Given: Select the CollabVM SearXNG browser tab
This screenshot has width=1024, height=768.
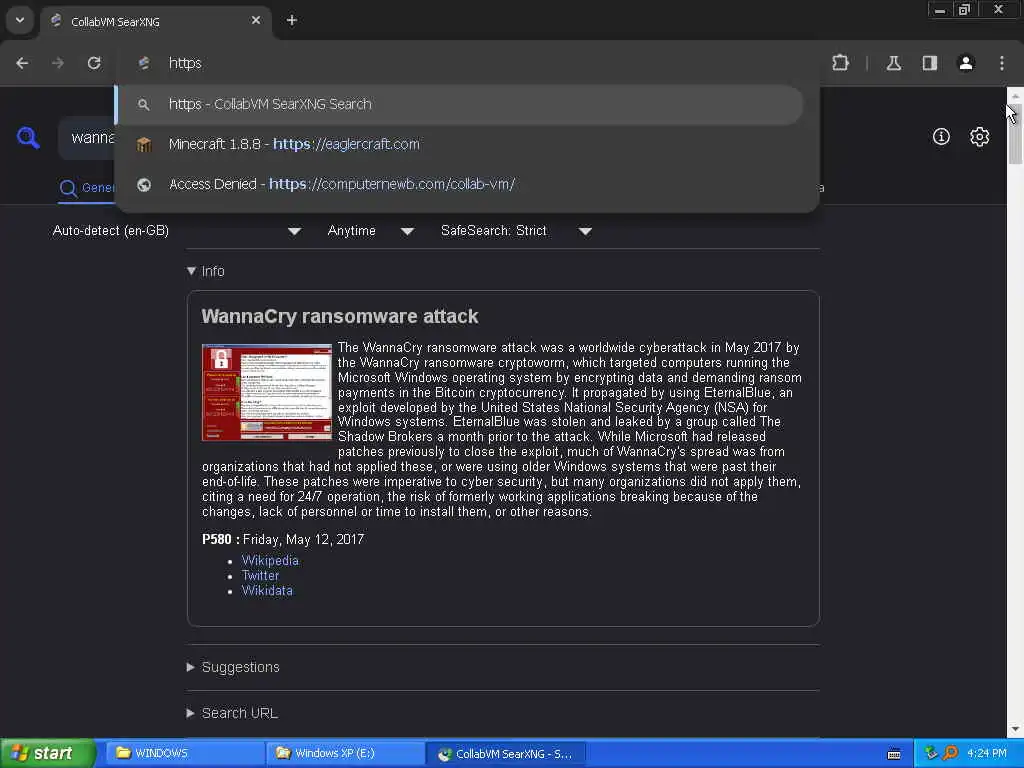Looking at the screenshot, I should [x=156, y=22].
